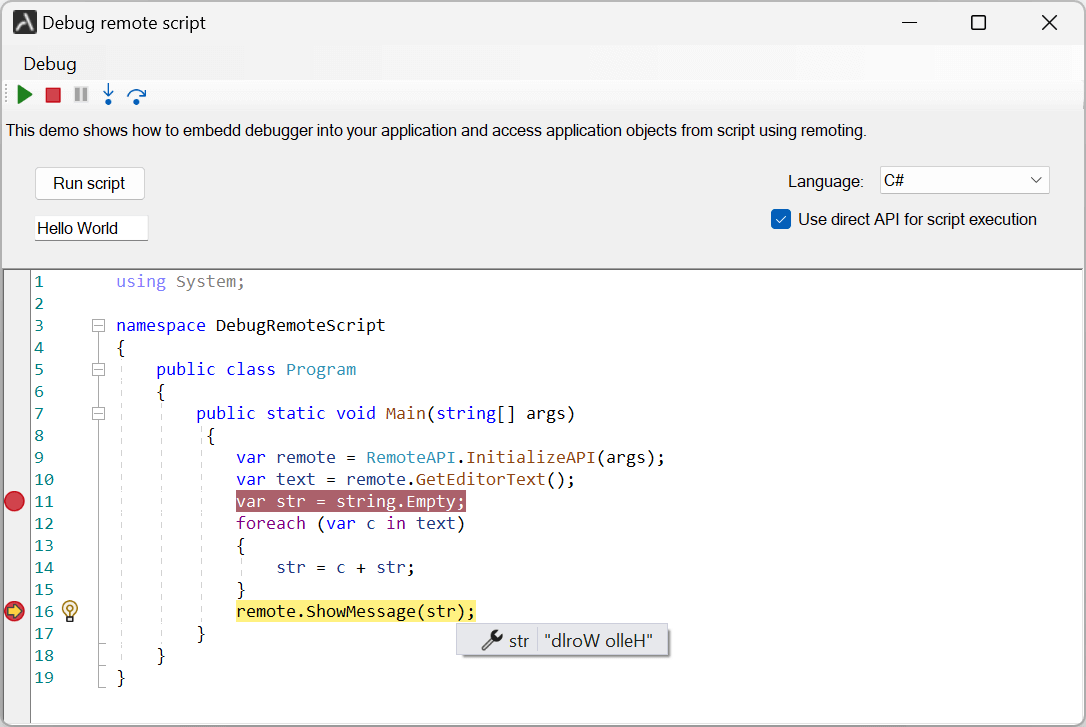Uncheck Use direct API for script execution

[781, 219]
